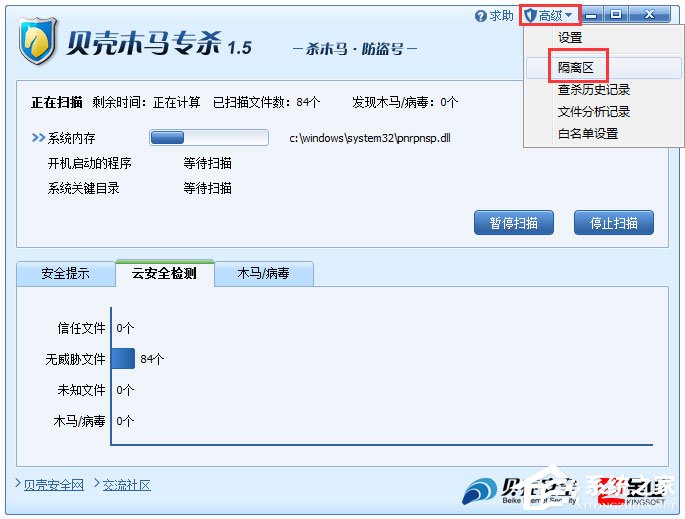Click the 贝壳木马专杀 1.5 title
This screenshot has height=519, width=685.
coord(159,44)
